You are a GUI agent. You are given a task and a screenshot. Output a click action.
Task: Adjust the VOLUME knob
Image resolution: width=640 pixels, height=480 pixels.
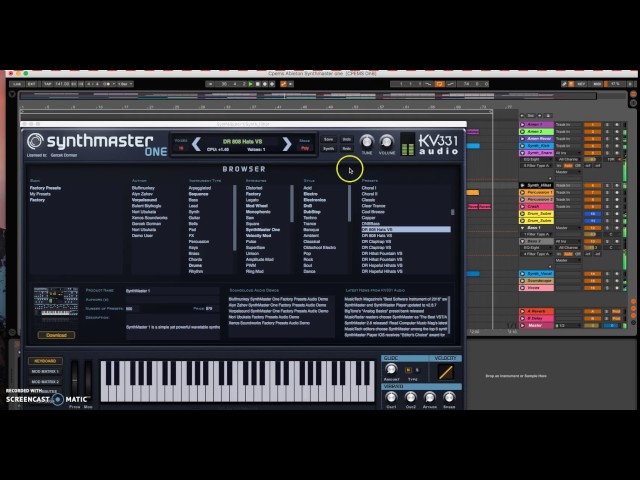[386, 142]
